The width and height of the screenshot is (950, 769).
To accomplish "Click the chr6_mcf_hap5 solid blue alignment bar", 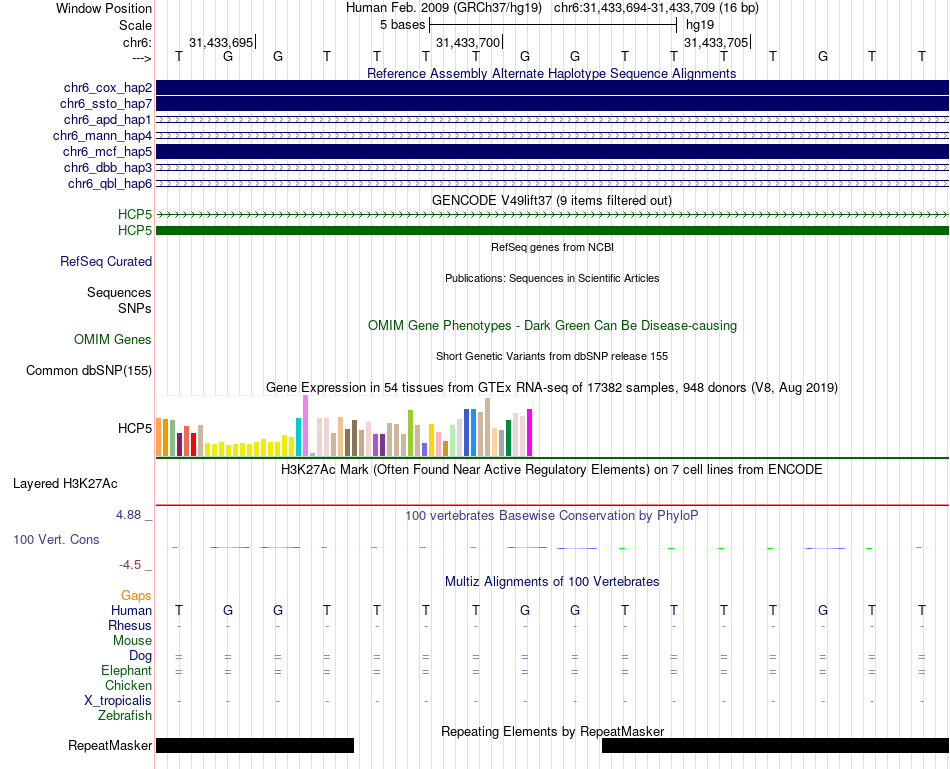I will coord(552,151).
